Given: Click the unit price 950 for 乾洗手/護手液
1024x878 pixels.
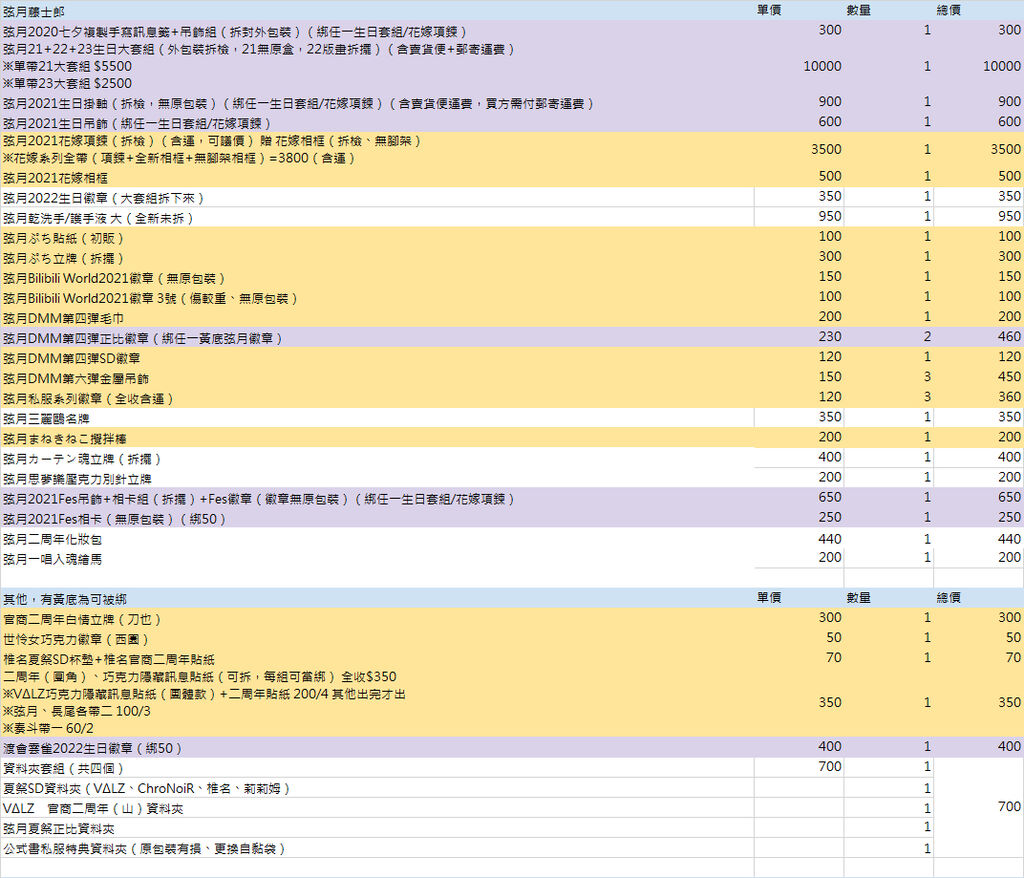Looking at the screenshot, I should pyautogui.click(x=830, y=216).
